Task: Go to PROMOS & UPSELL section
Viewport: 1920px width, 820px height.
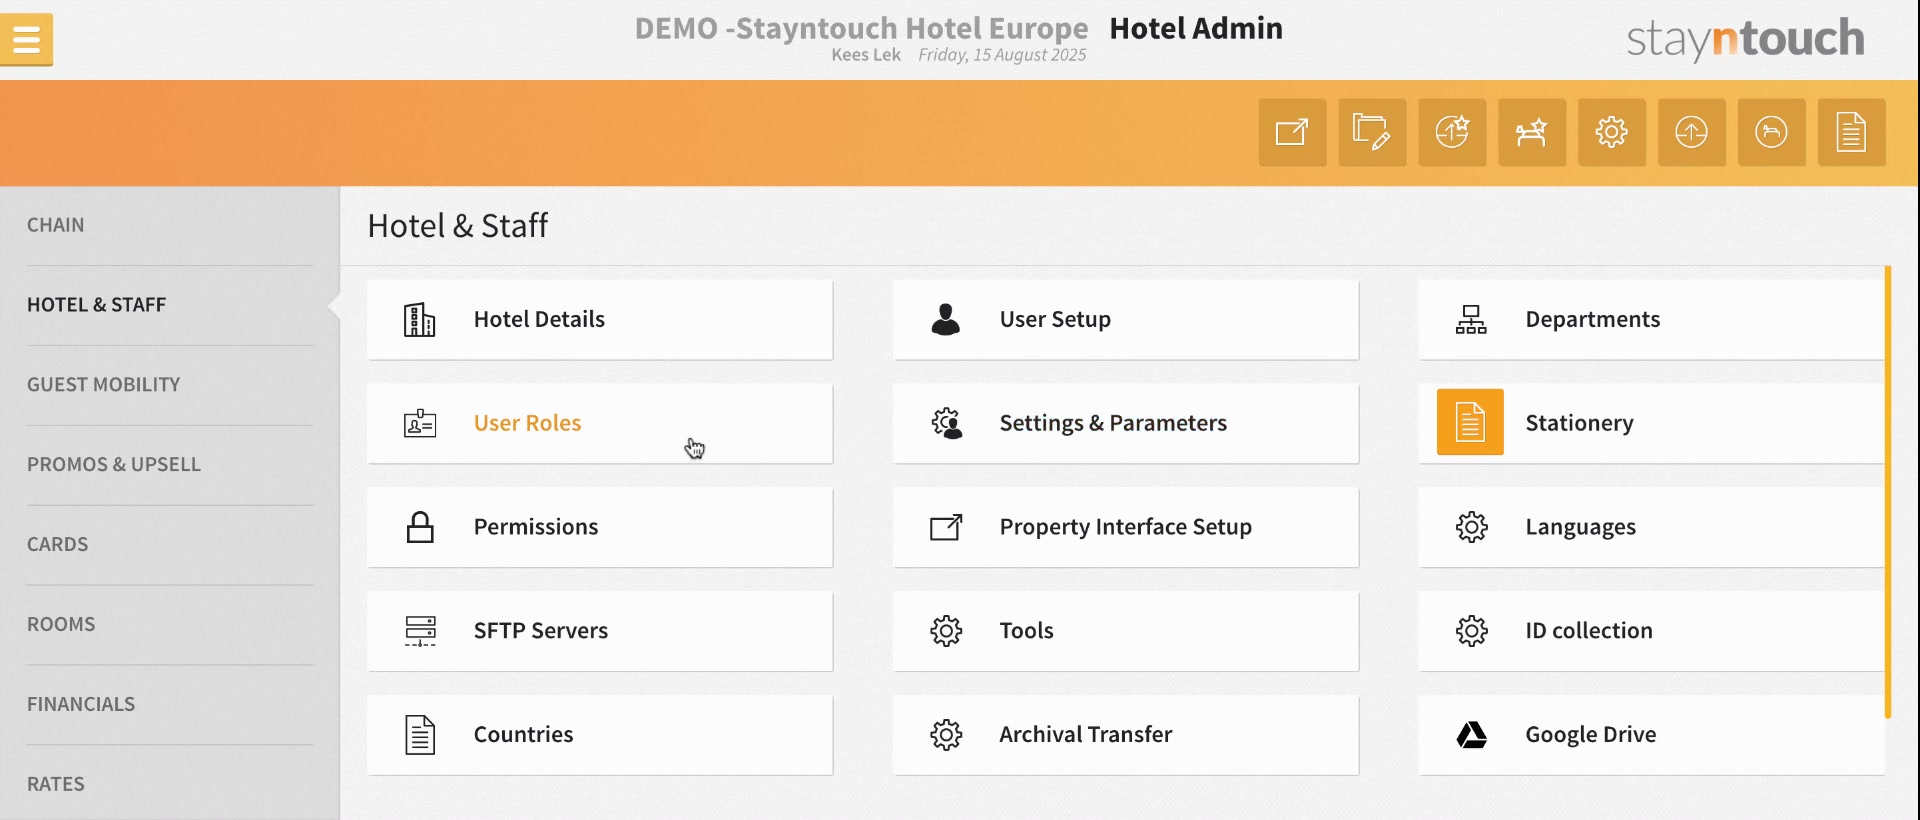Action: pos(114,465)
